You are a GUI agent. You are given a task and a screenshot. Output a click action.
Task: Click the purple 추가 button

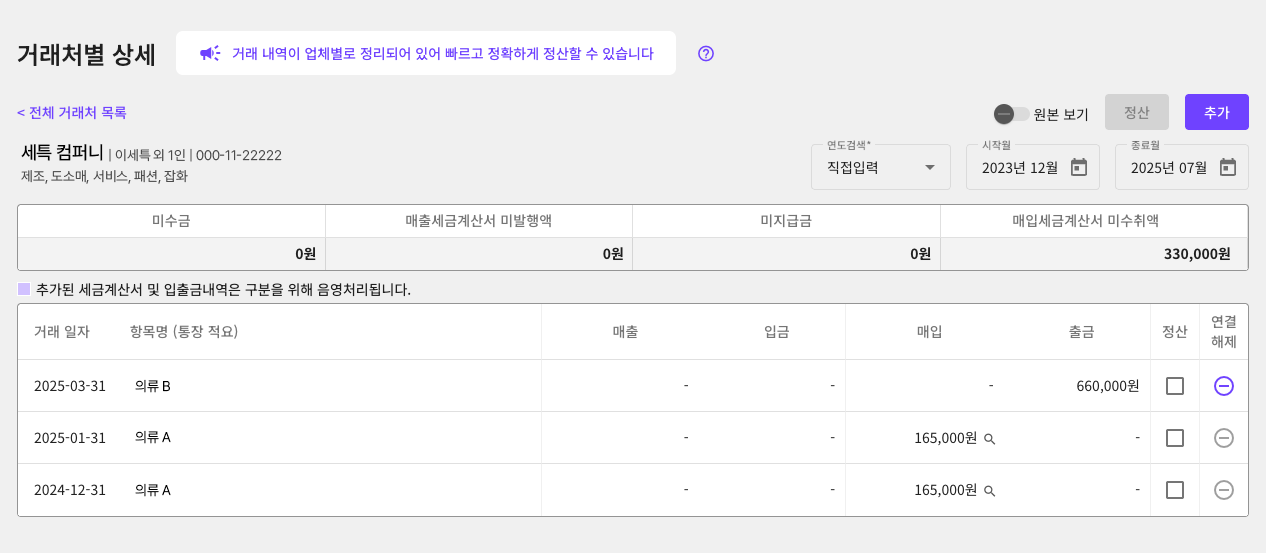point(1217,112)
